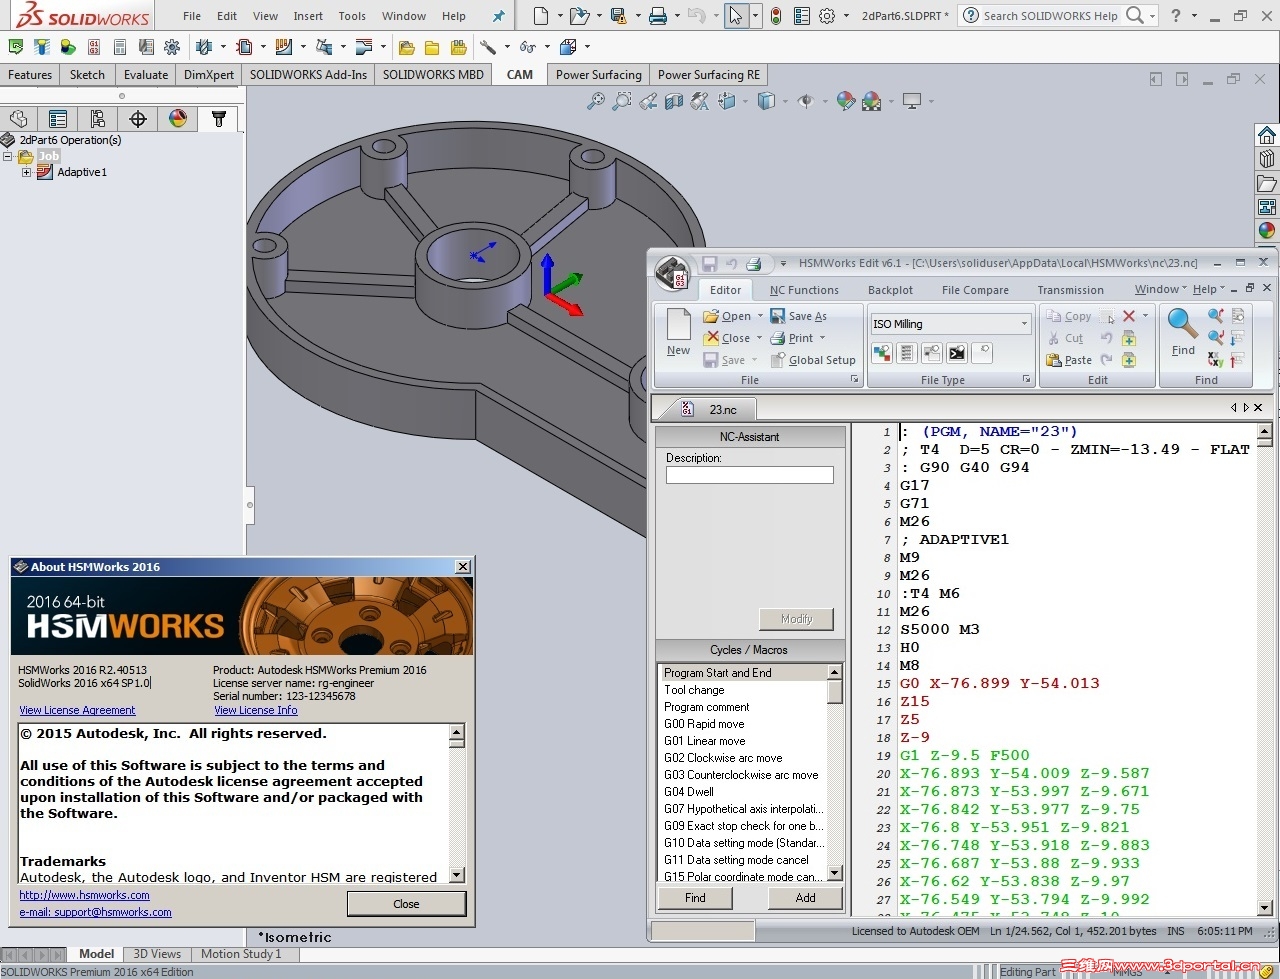The image size is (1280, 979).
Task: Open the DimXpertManager crosshair tab
Action: coord(138,119)
